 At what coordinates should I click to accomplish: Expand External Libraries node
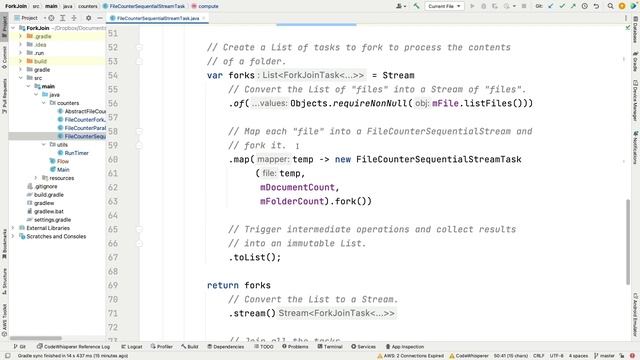click(x=13, y=228)
